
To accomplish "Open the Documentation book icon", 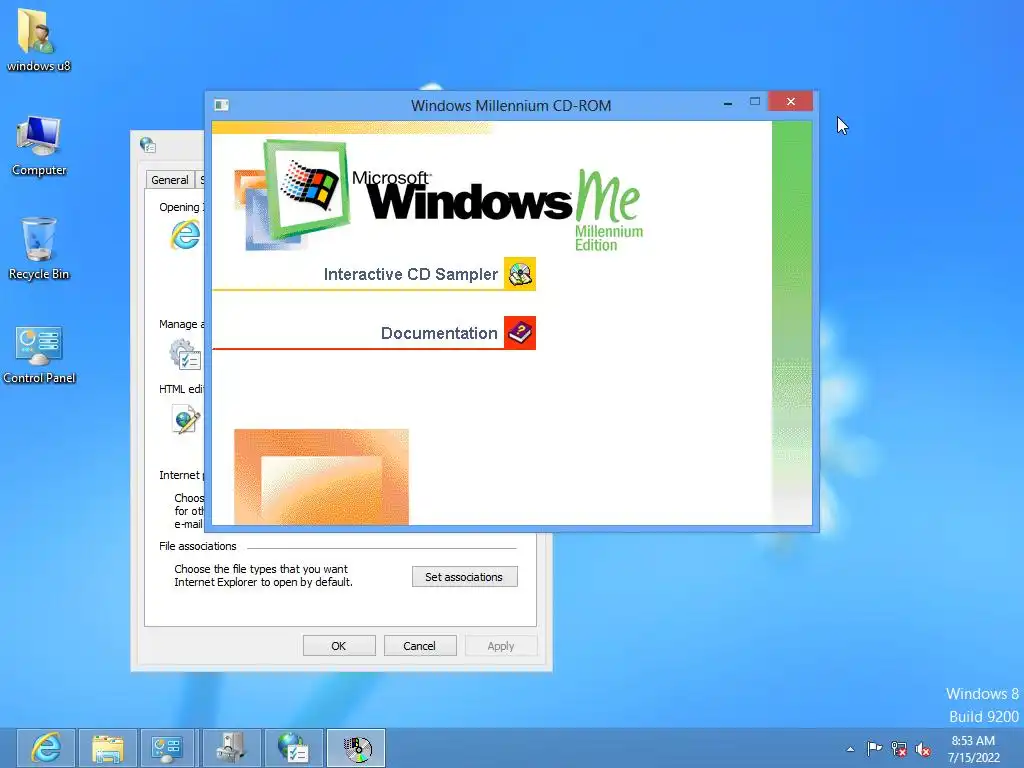I will pos(520,333).
